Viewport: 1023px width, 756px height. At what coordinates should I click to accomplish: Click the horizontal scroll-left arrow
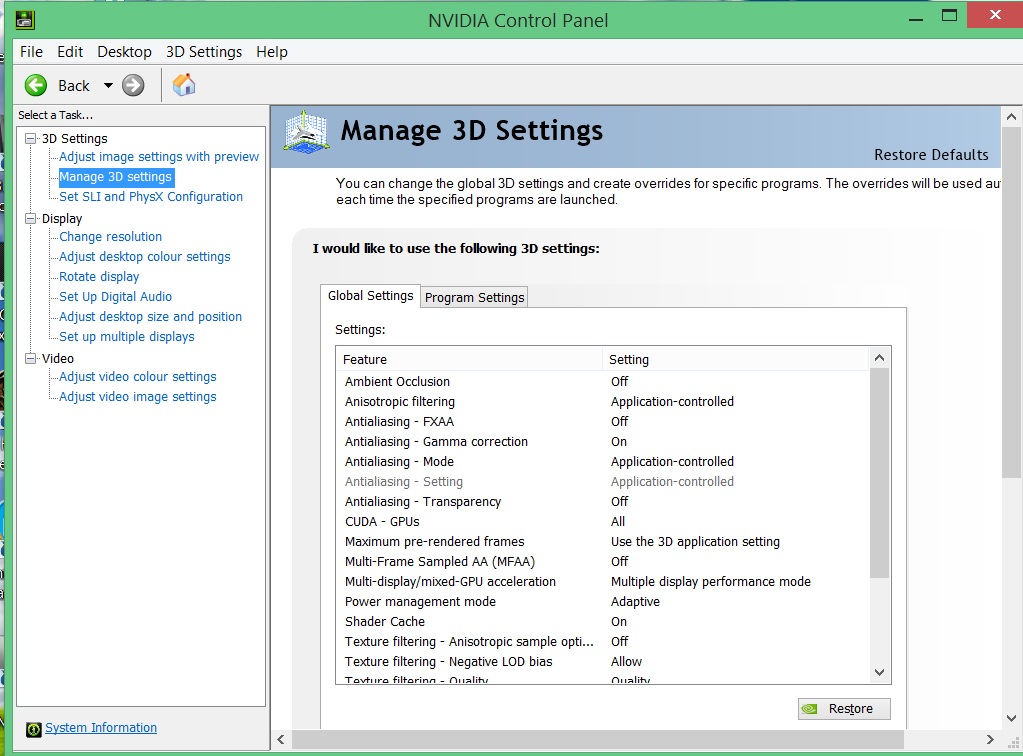click(x=281, y=740)
